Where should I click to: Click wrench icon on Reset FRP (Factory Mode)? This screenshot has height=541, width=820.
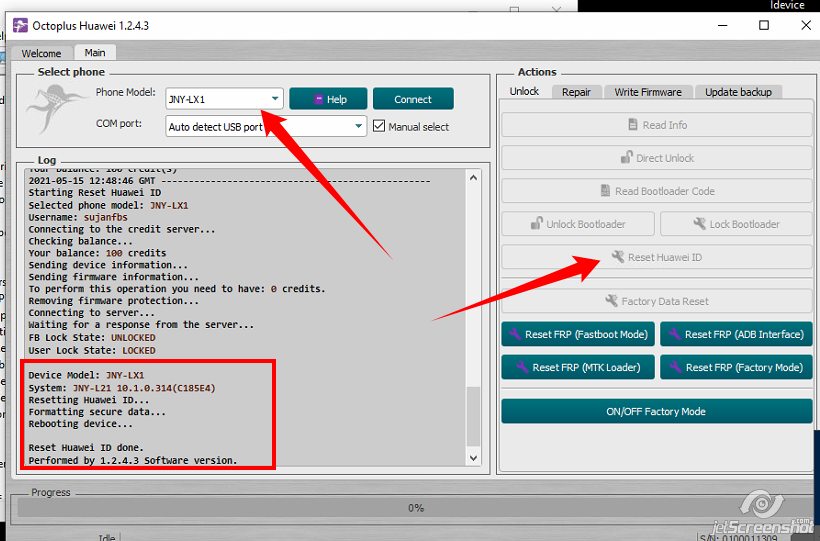pyautogui.click(x=676, y=367)
